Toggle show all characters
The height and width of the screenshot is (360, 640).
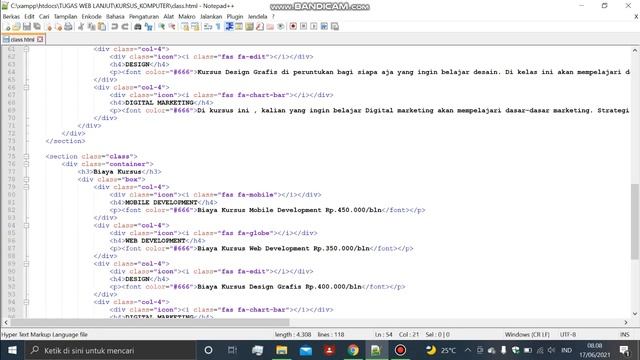pyautogui.click(x=218, y=27)
